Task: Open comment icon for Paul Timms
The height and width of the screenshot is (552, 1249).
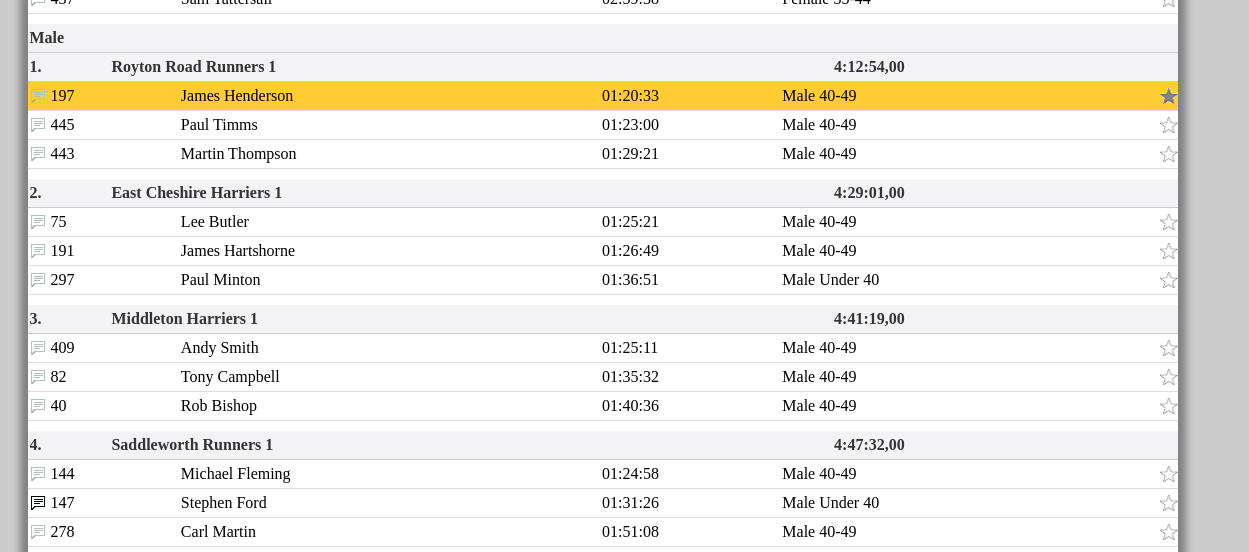Action: click(38, 126)
